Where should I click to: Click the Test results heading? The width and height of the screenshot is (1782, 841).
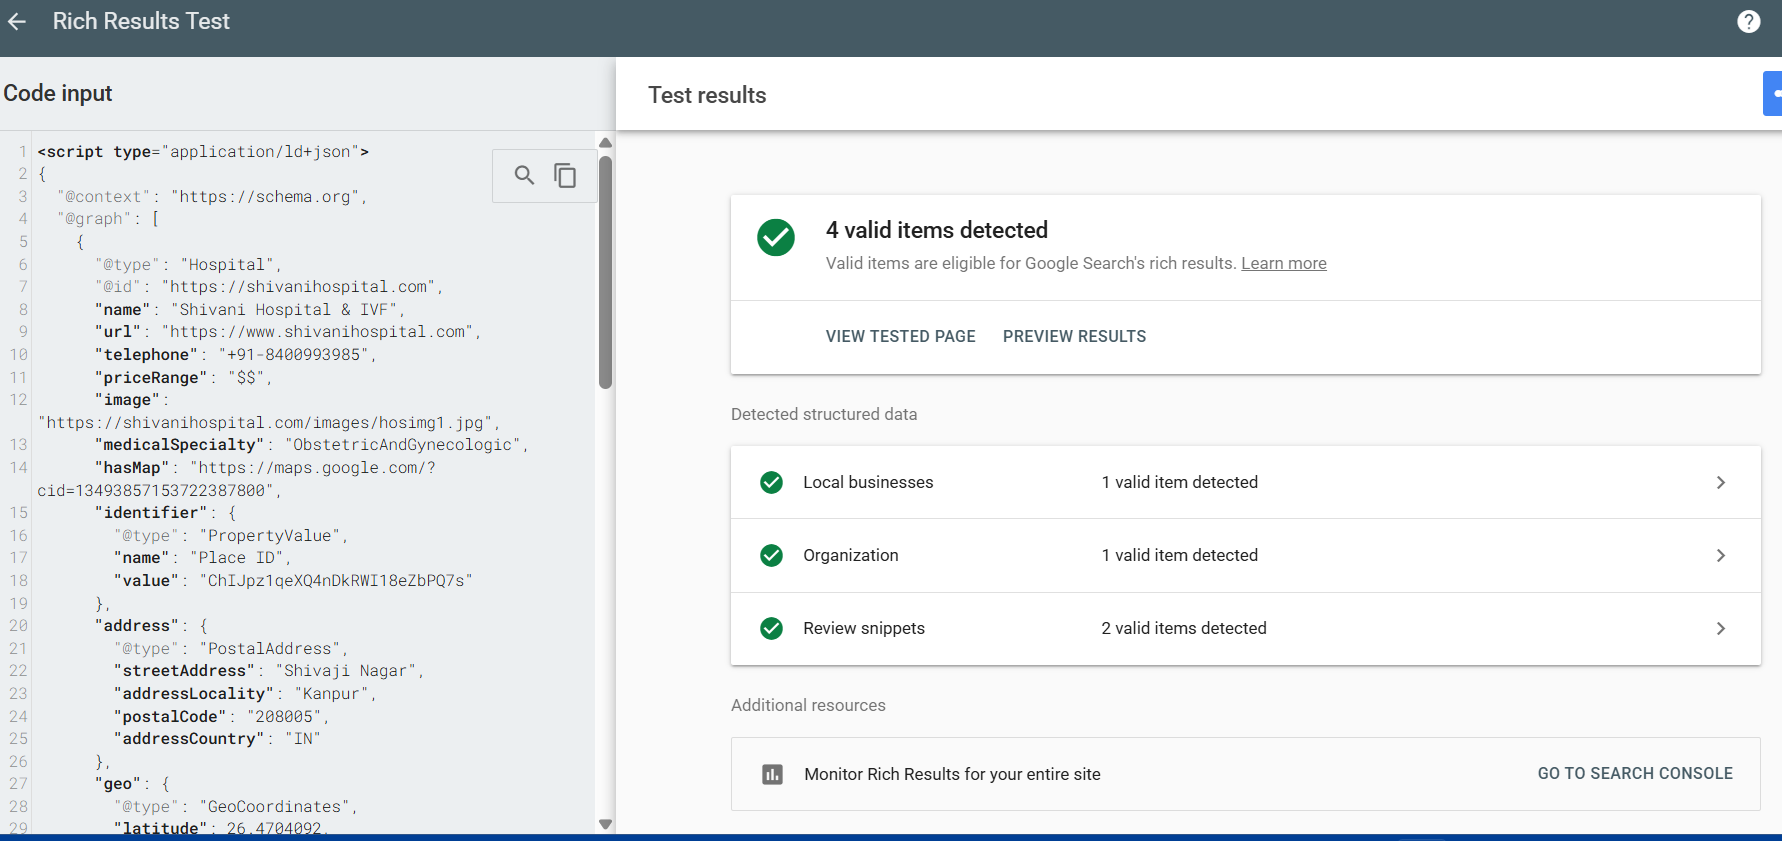coord(707,95)
